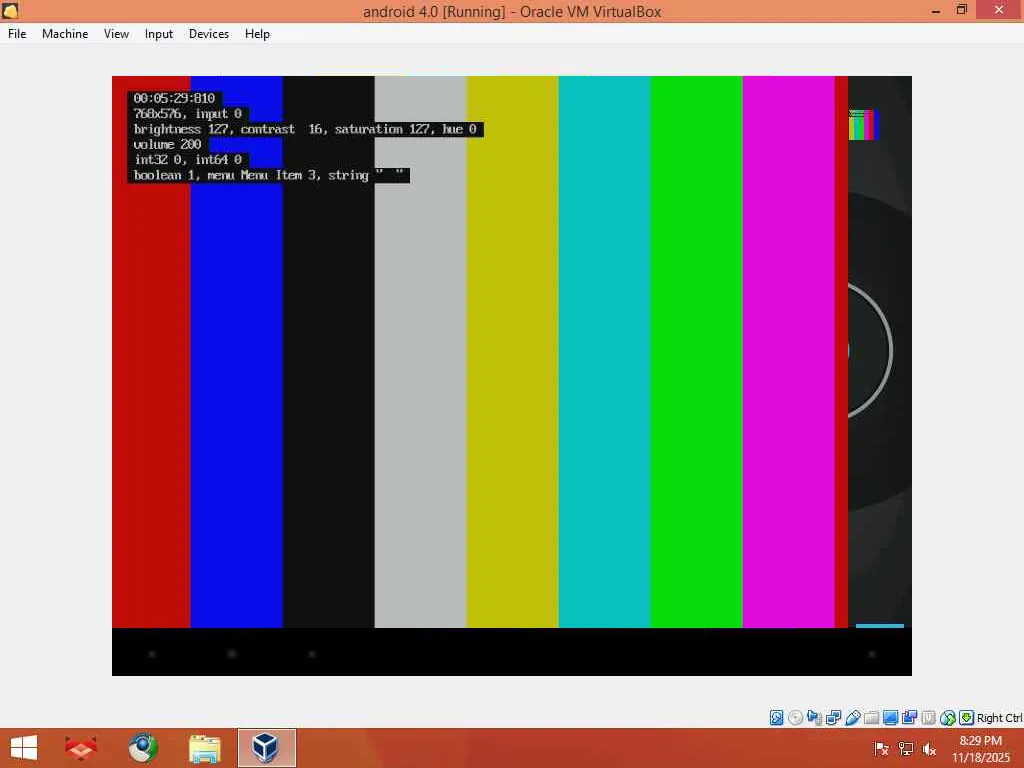
Task: Click the 'int32 0, int64 0' text
Action: [188, 159]
